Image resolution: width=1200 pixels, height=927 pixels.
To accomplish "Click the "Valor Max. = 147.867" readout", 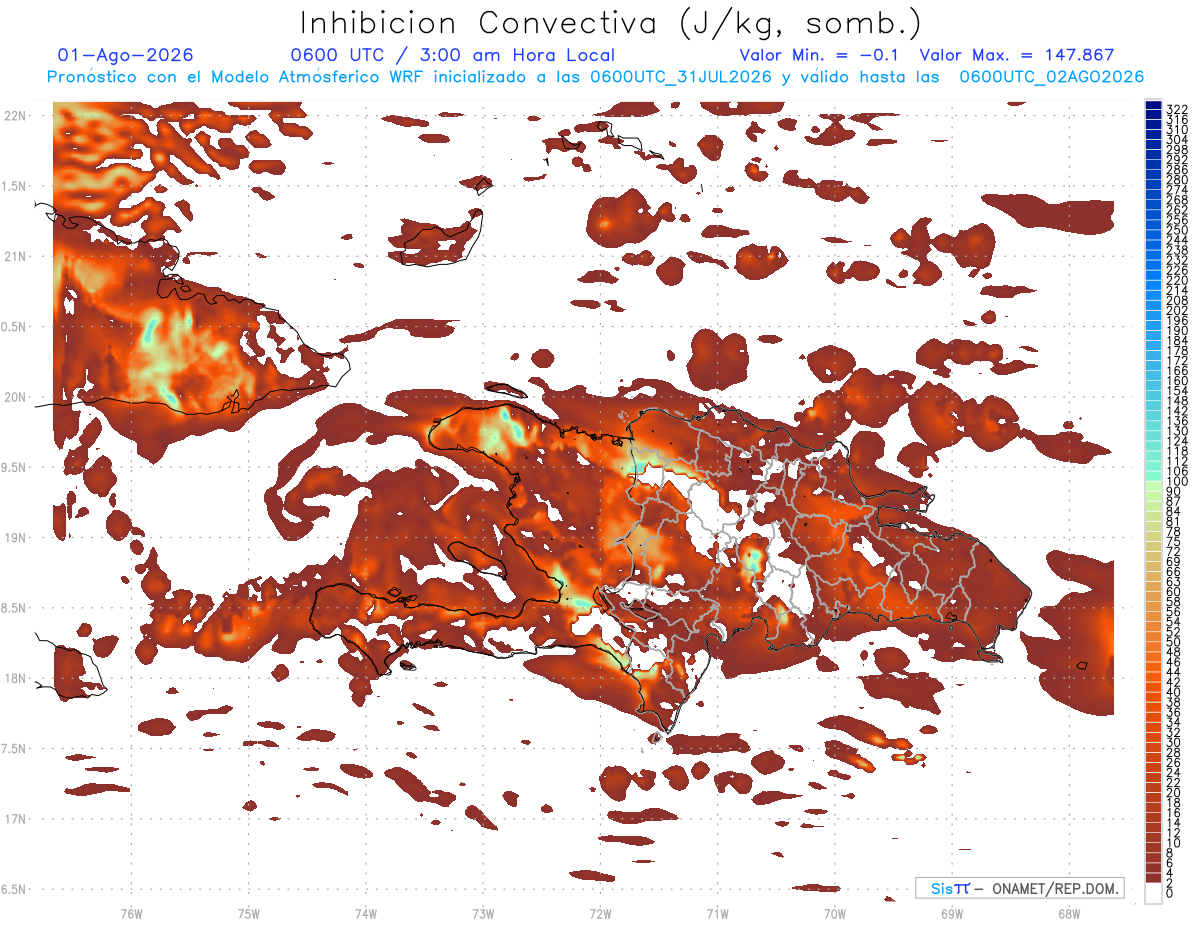I will [1017, 56].
